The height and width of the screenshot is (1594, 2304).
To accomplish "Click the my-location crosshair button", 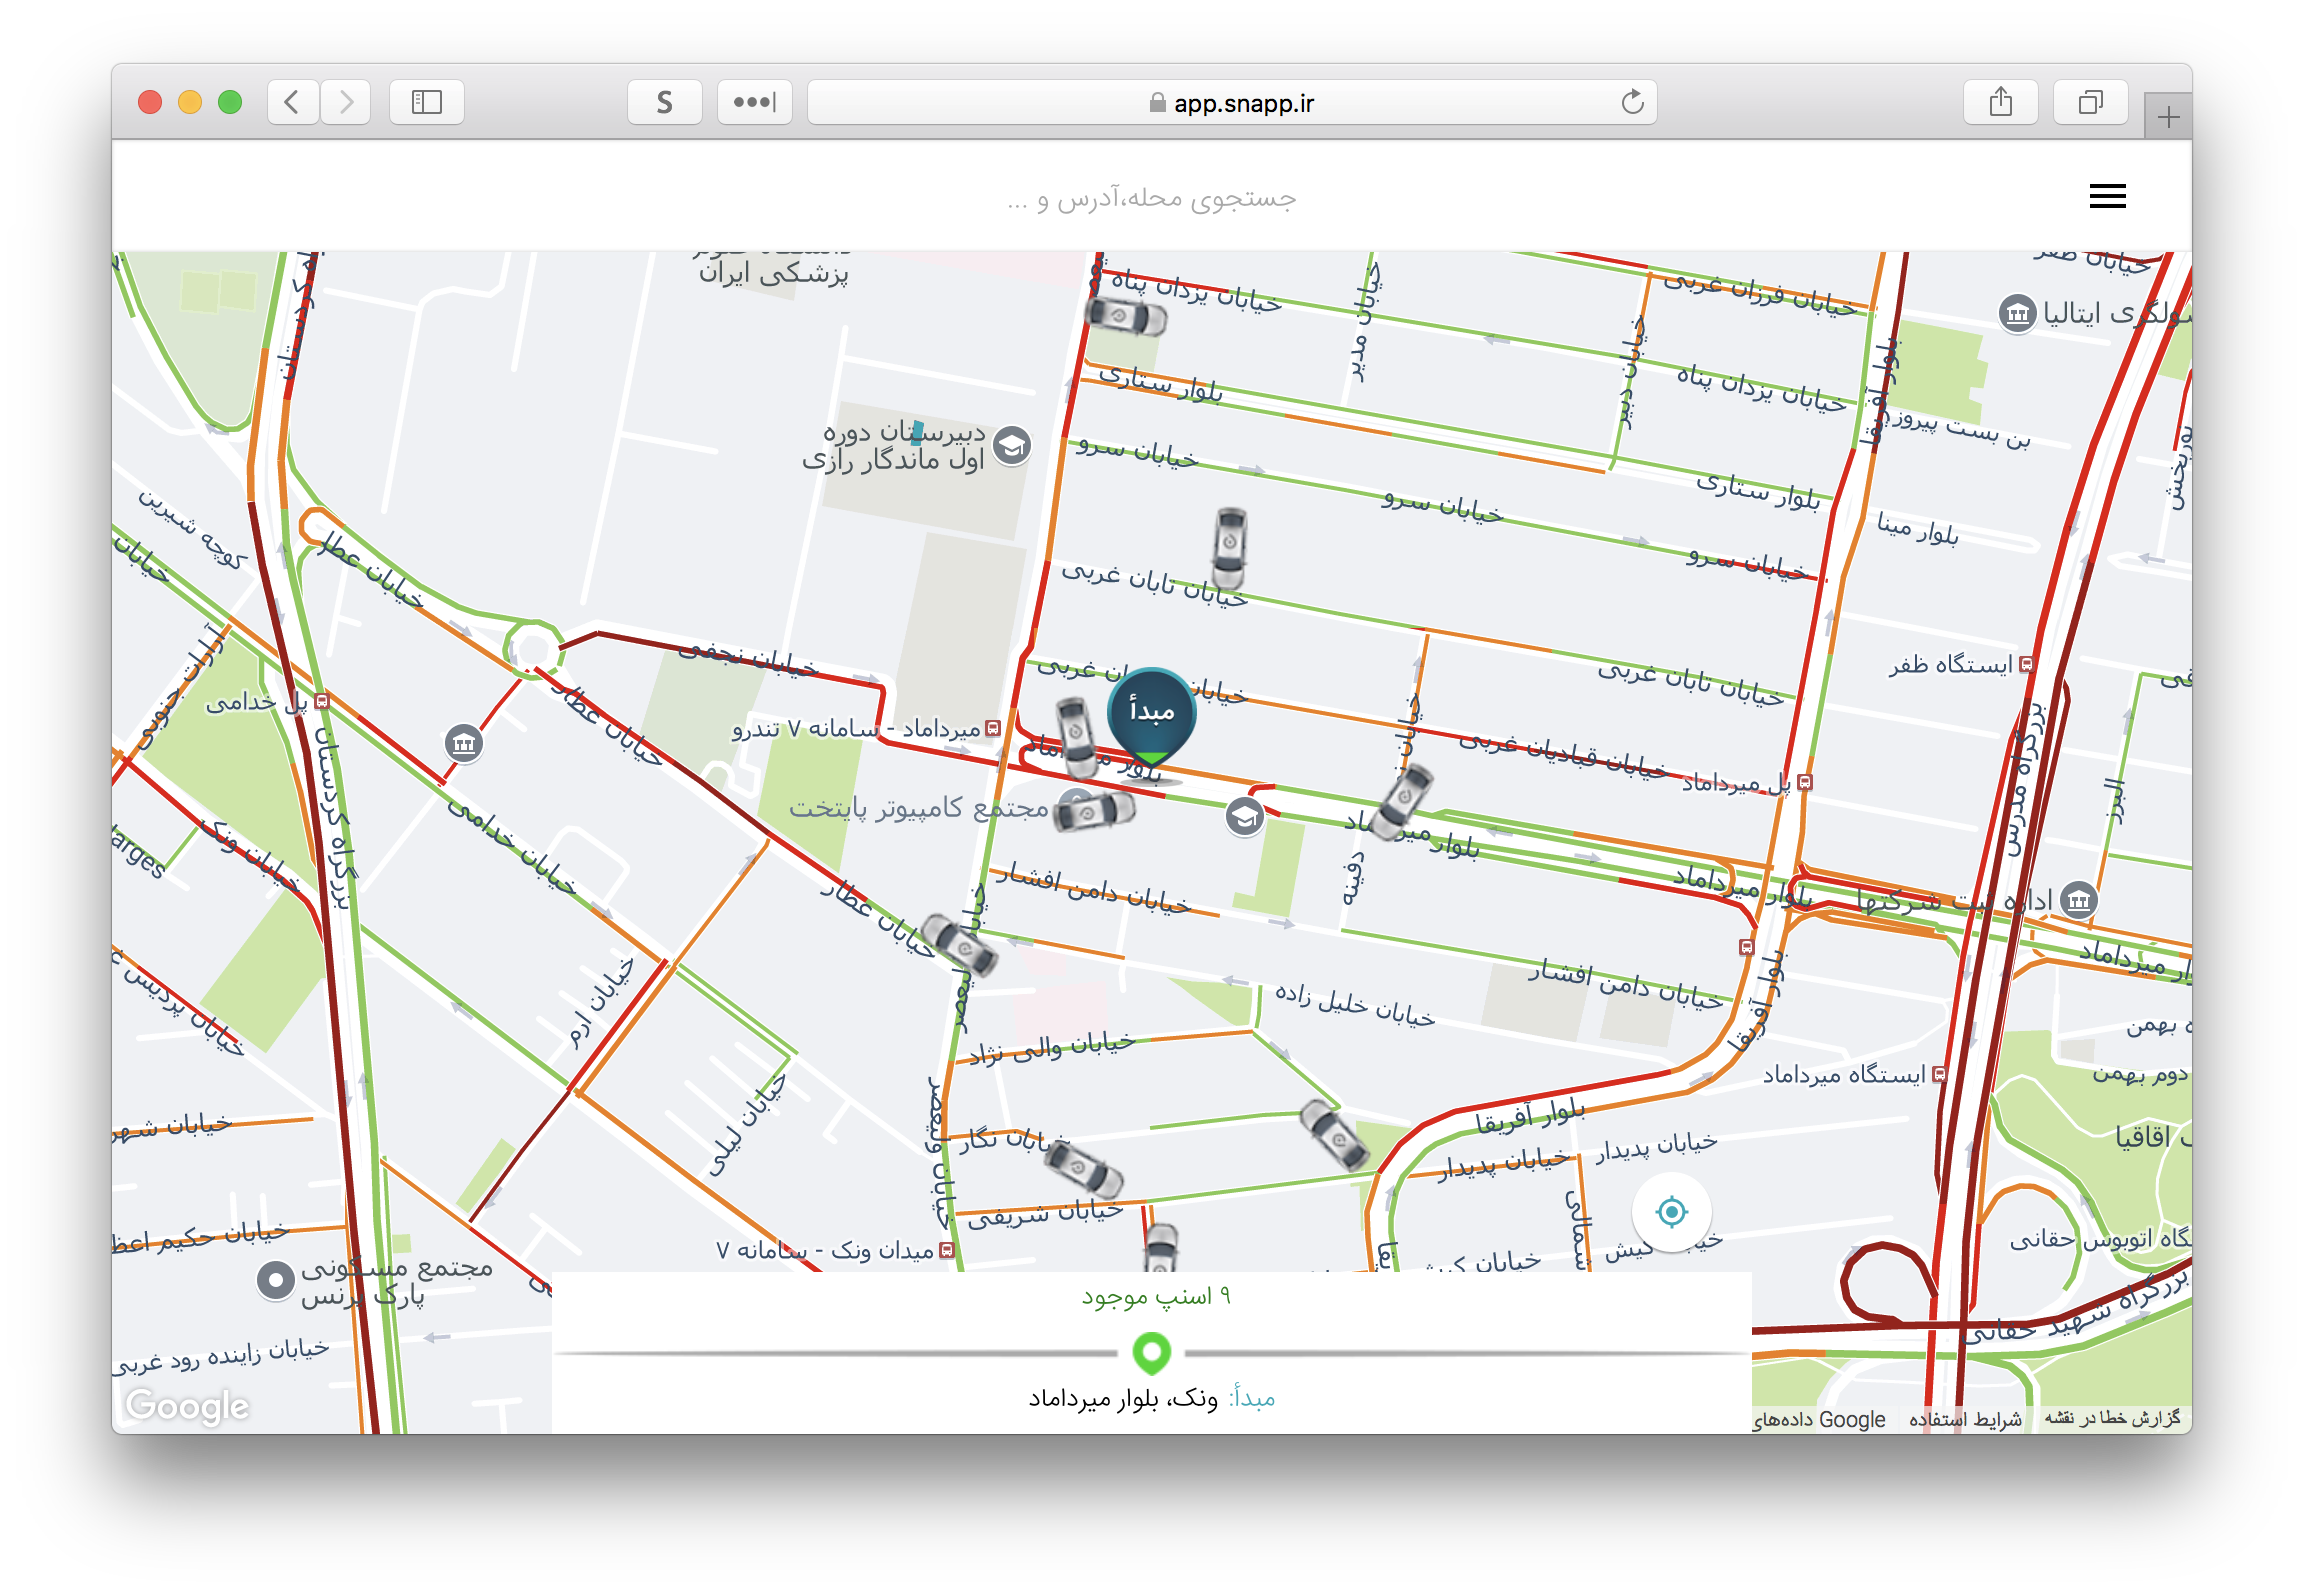I will [x=1671, y=1212].
